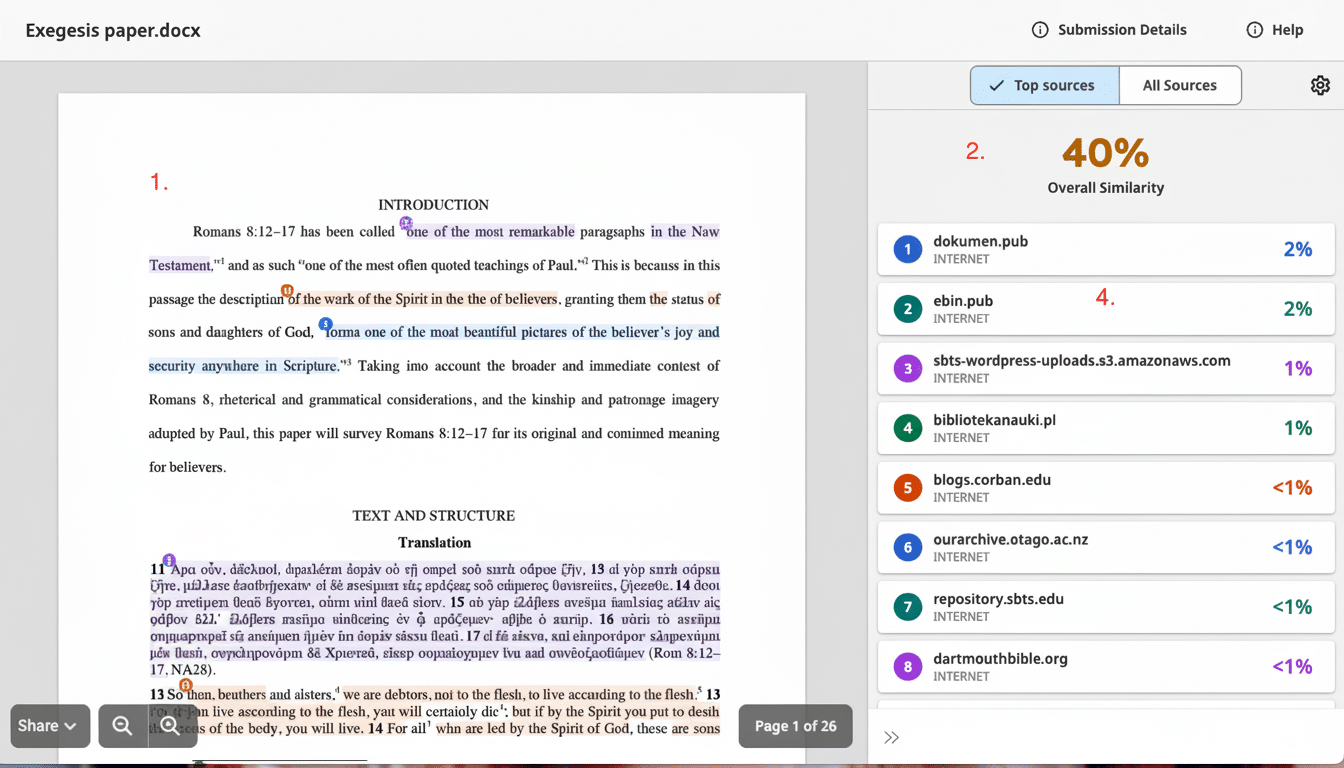Enable the checkmarked Top sources filter
Viewport: 1344px width, 768px height.
point(1044,85)
